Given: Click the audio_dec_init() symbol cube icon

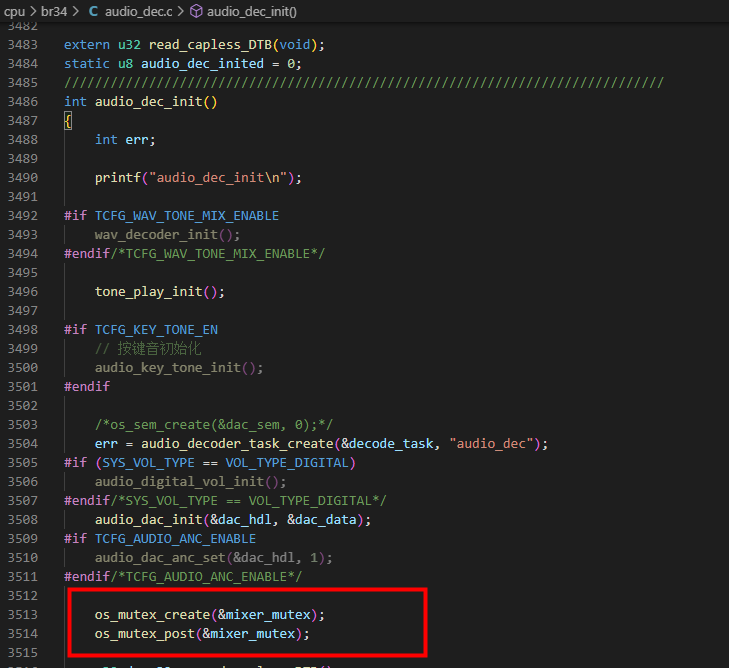Looking at the screenshot, I should click(x=197, y=11).
